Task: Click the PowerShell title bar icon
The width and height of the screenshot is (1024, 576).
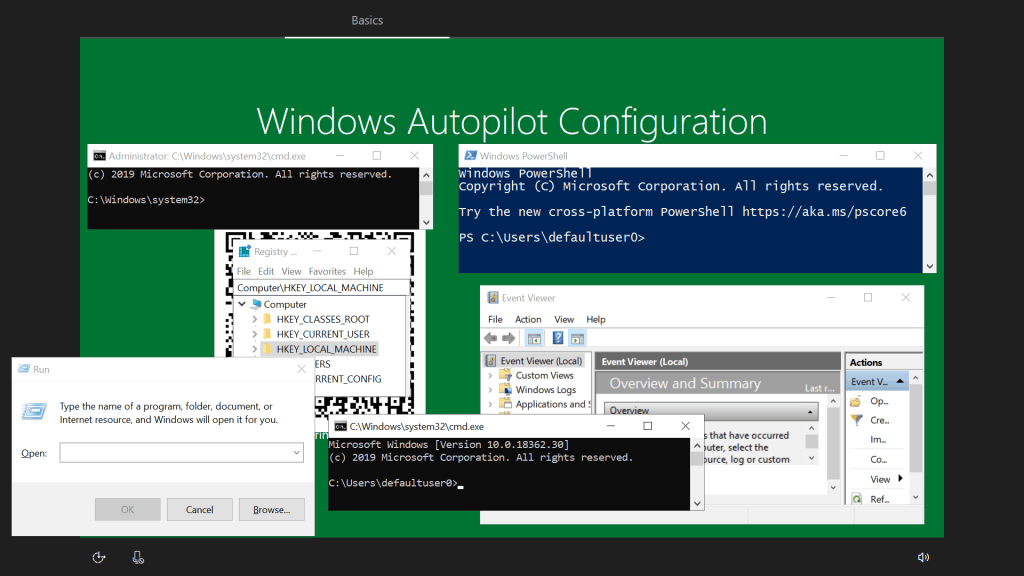Action: coord(470,155)
